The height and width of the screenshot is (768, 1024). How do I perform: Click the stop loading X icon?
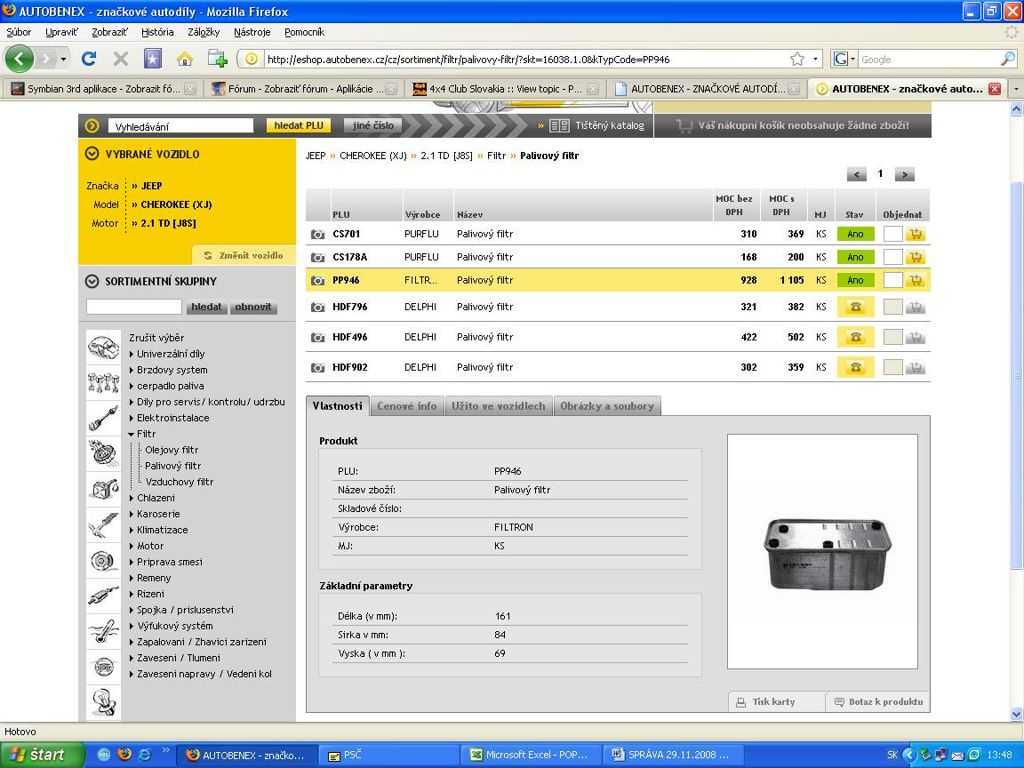(121, 59)
